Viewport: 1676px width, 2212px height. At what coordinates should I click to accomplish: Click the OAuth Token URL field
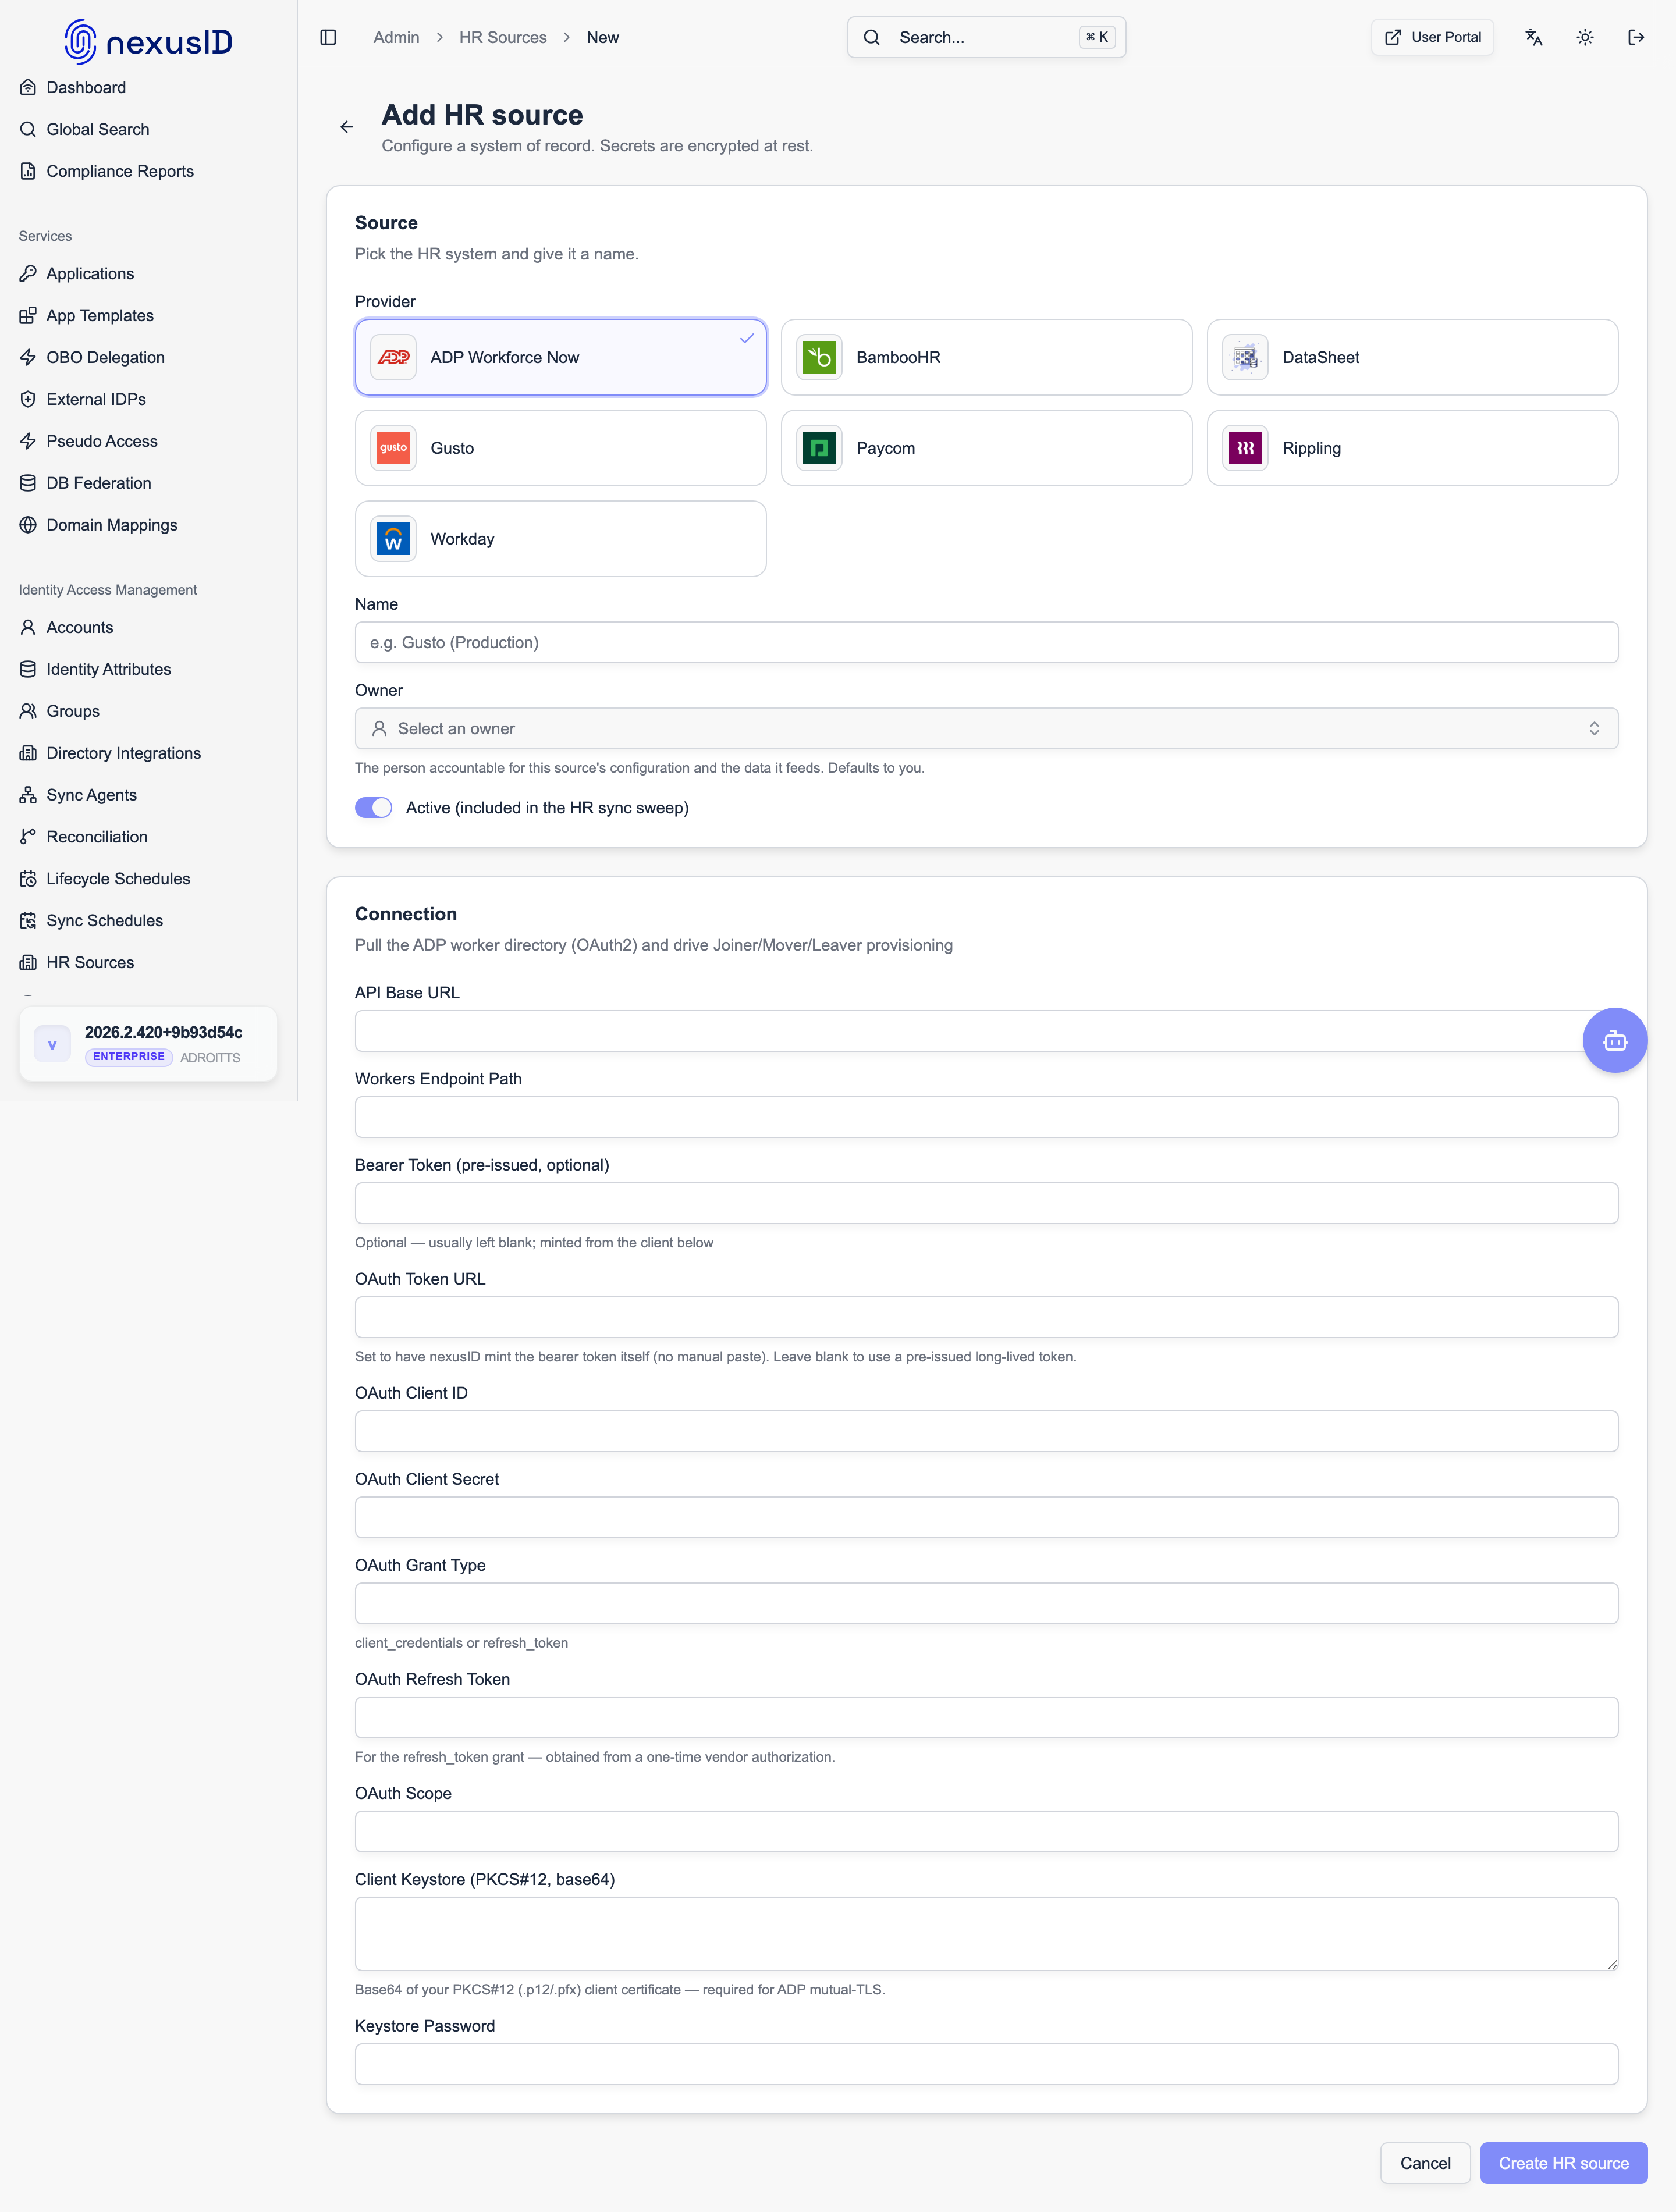click(x=986, y=1317)
